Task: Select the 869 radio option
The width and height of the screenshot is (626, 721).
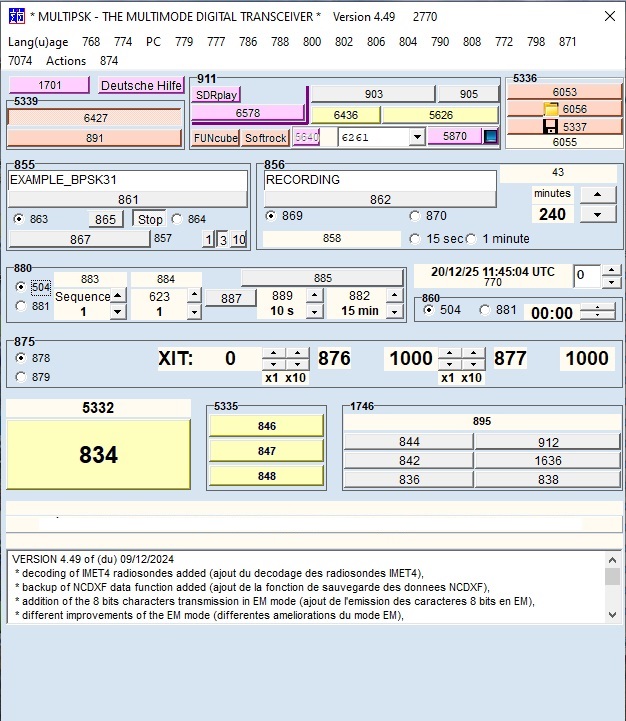Action: point(271,216)
